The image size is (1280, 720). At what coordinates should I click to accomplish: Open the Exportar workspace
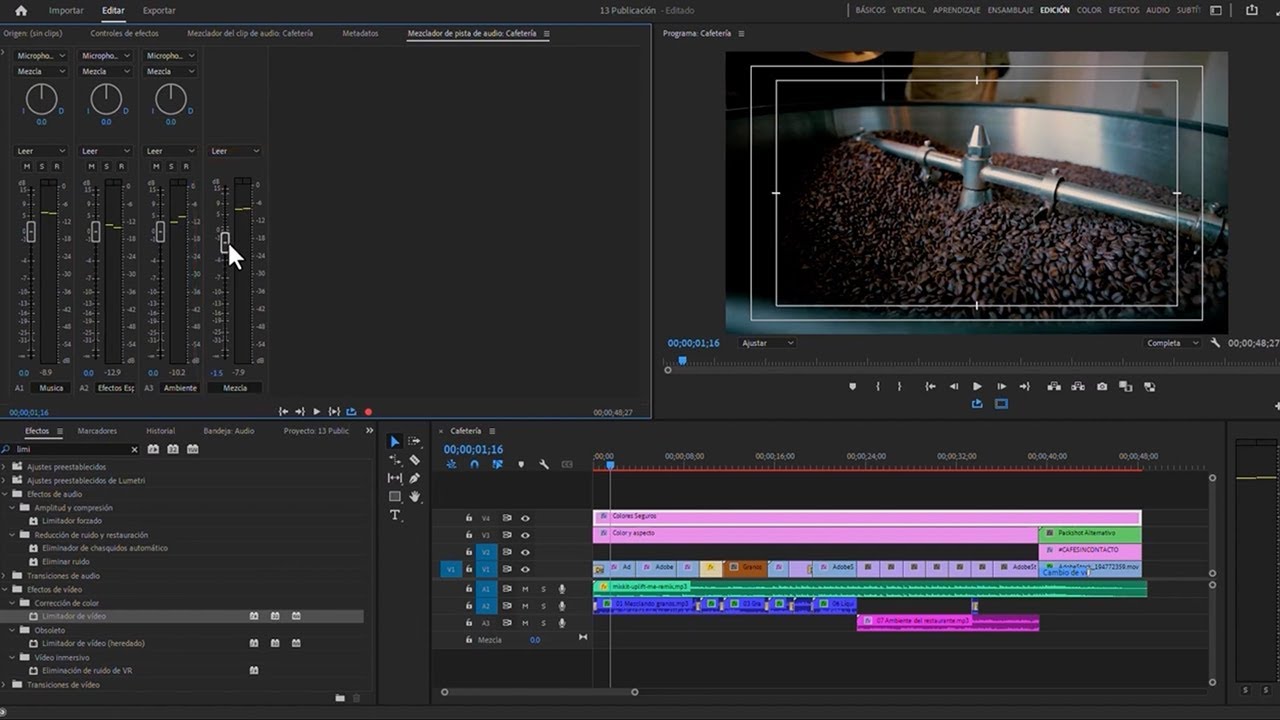(159, 11)
